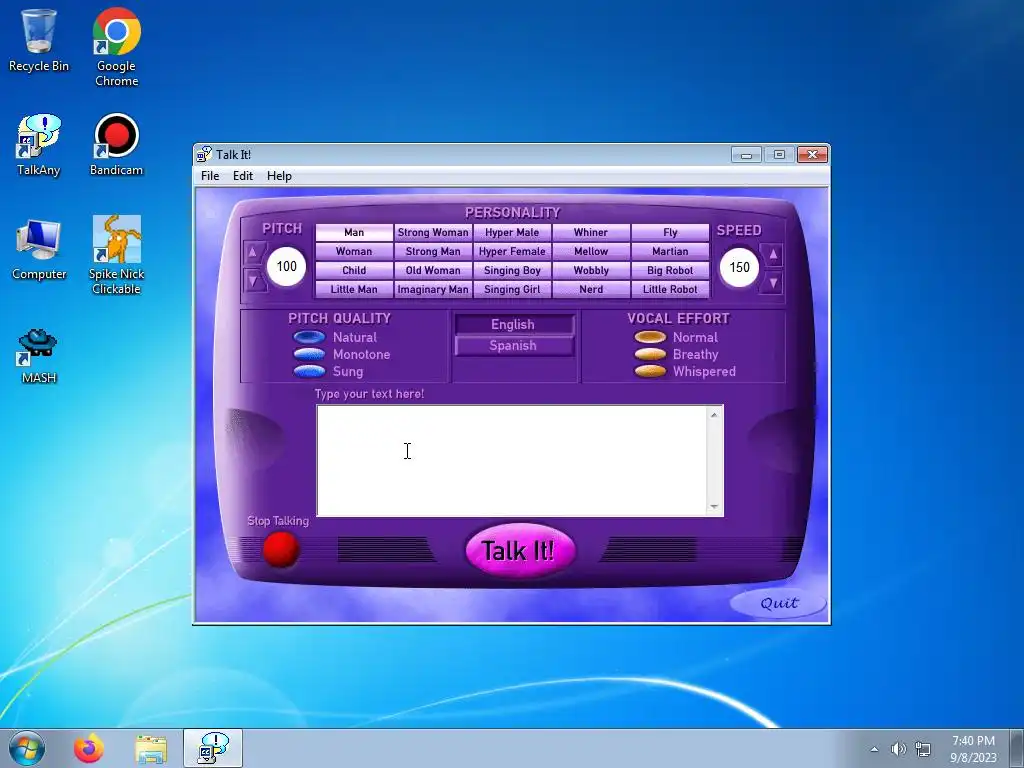Set vocal effort to Breathy
Screen dimensions: 1024x768
650,355
